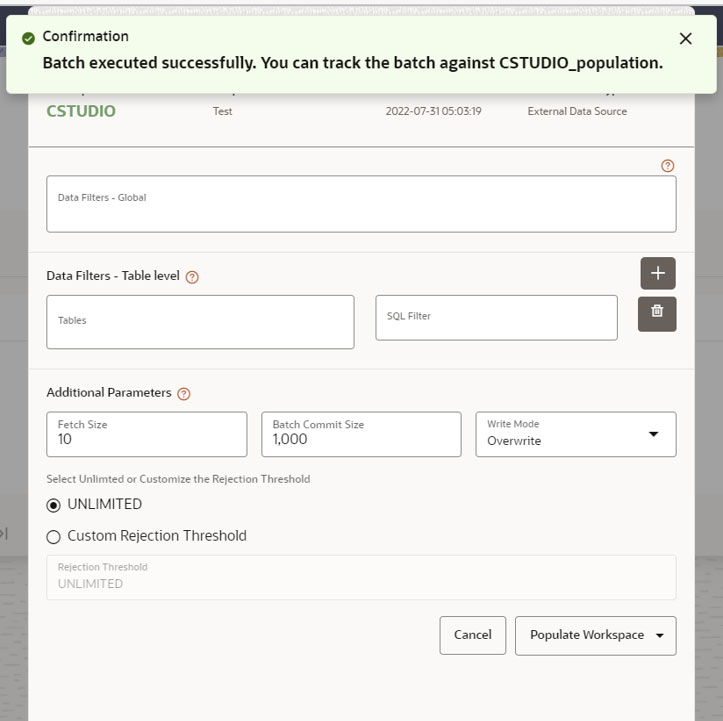Click the green success checkmark icon
The width and height of the screenshot is (723, 721).
point(28,38)
